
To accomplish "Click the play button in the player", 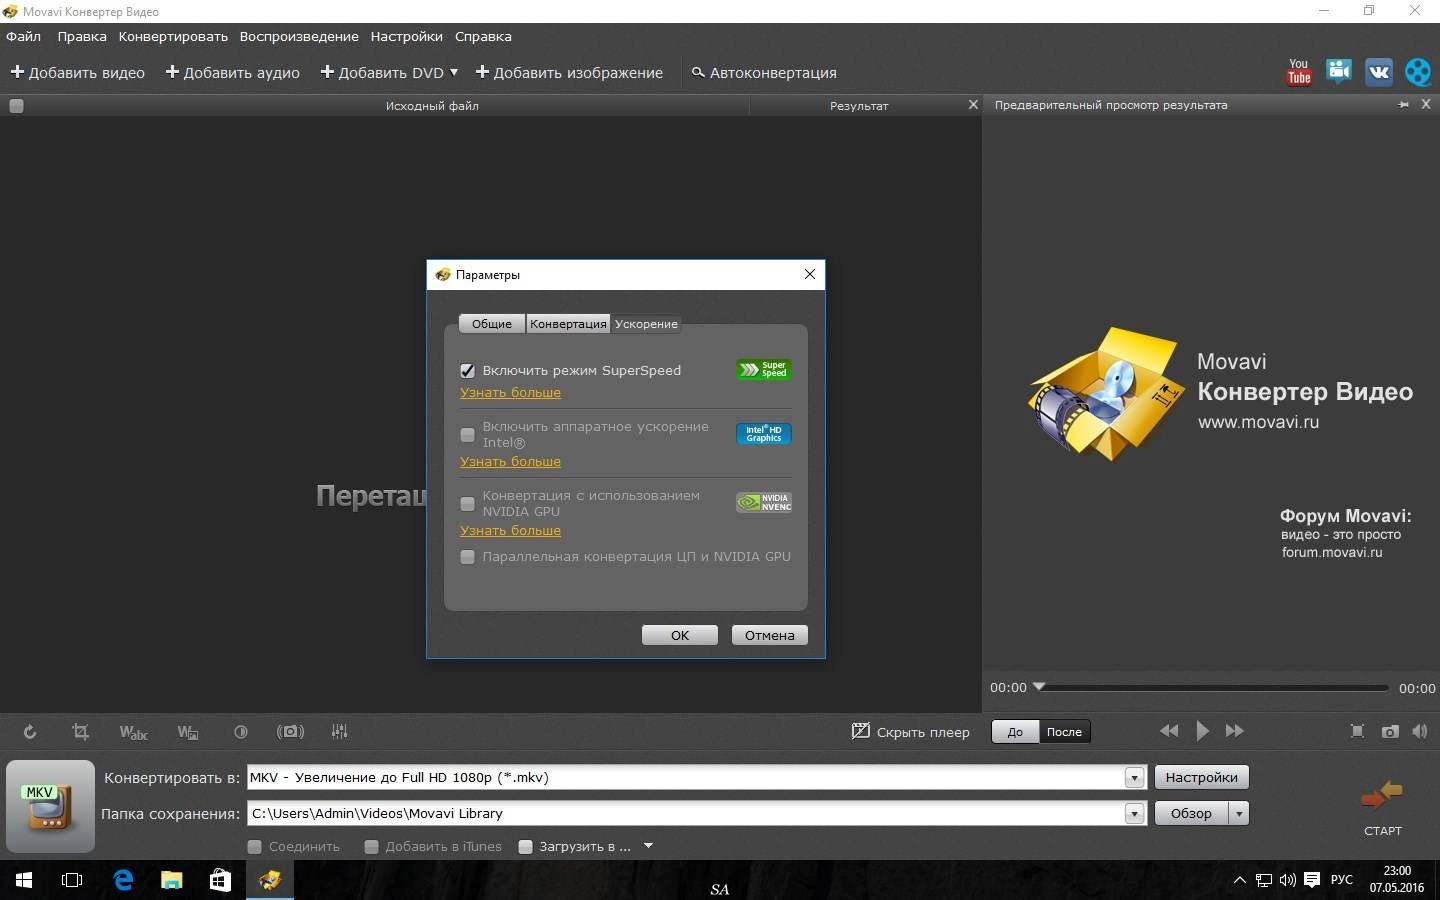I will point(1203,731).
